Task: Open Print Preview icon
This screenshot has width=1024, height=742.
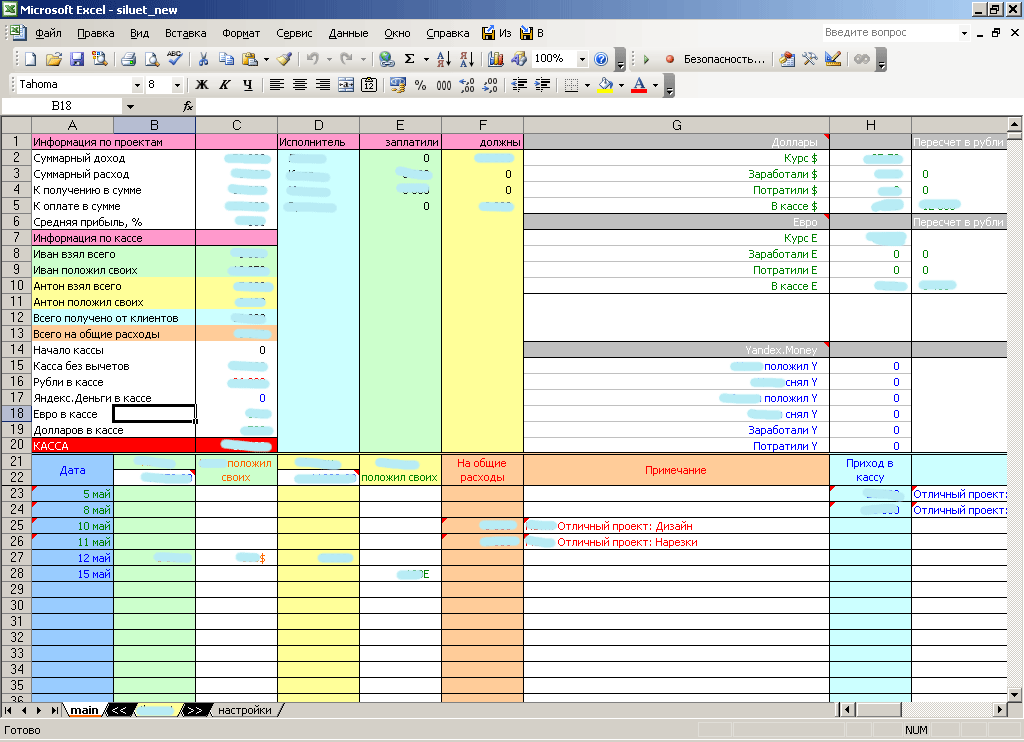Action: coord(152,59)
